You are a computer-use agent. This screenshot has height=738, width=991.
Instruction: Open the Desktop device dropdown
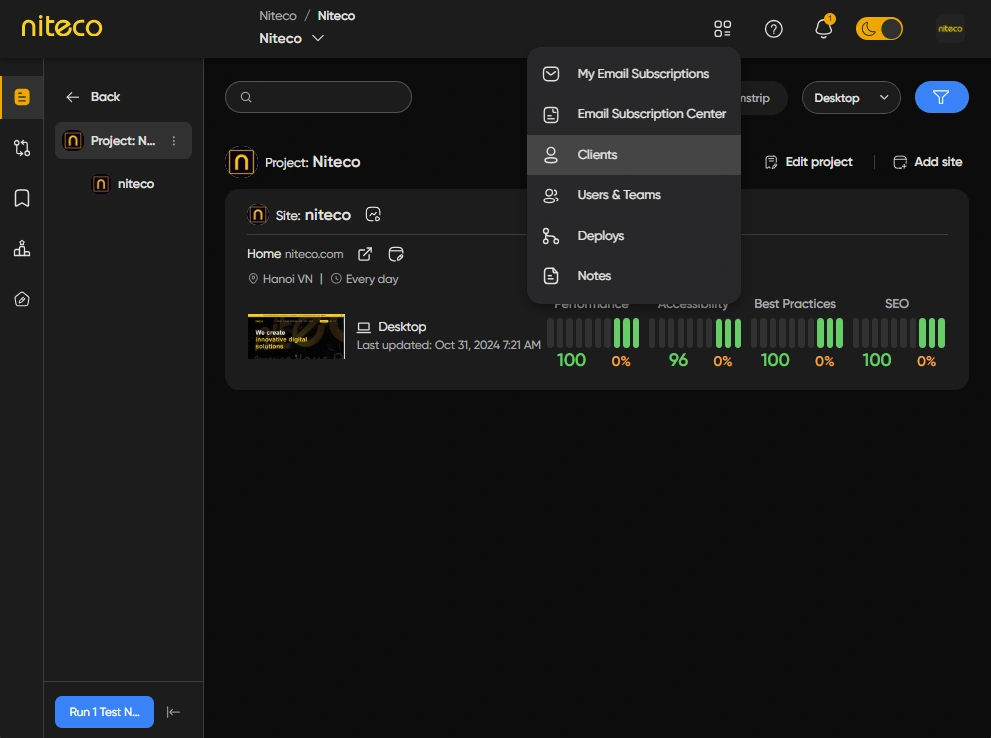[x=851, y=98]
